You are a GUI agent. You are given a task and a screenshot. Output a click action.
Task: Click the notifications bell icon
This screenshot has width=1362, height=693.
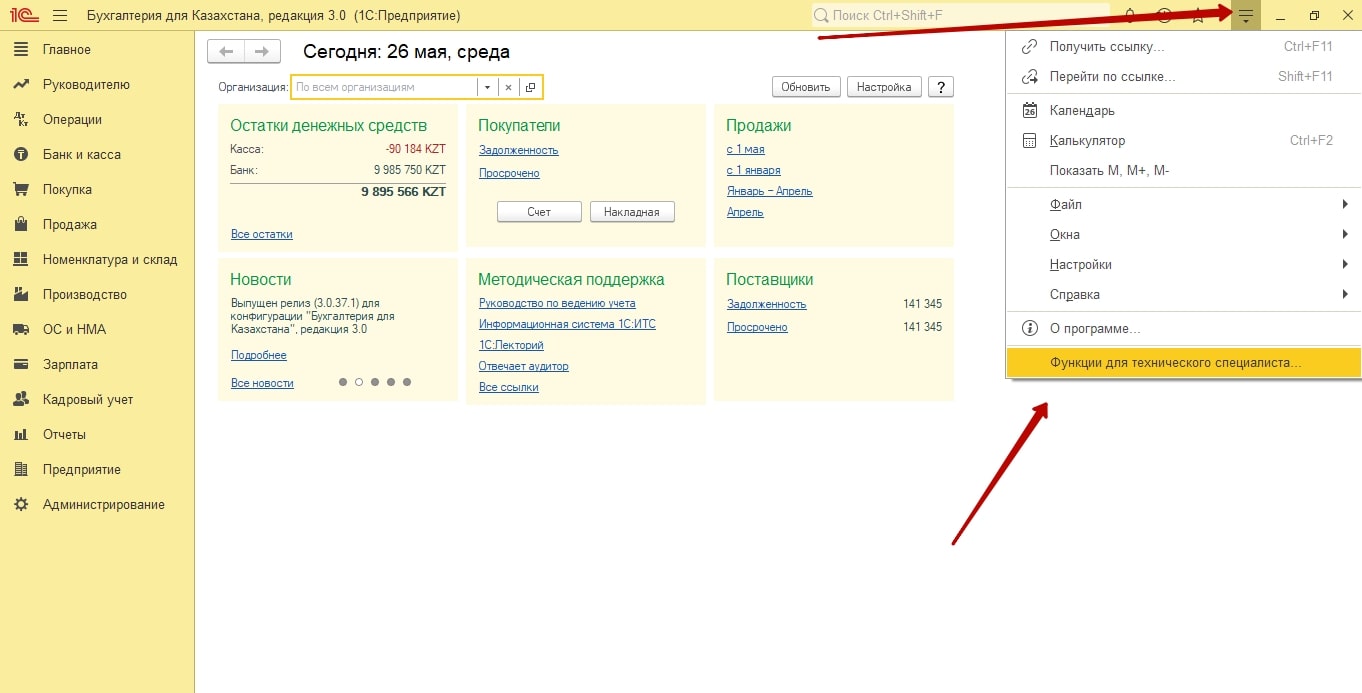tap(1130, 16)
